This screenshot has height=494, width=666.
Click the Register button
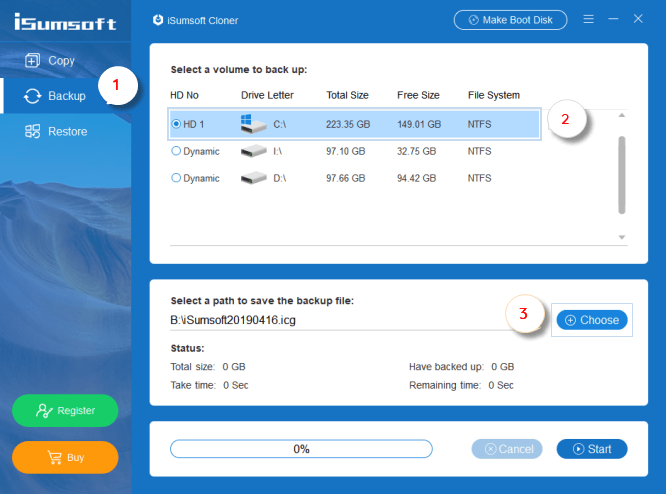(x=65, y=410)
